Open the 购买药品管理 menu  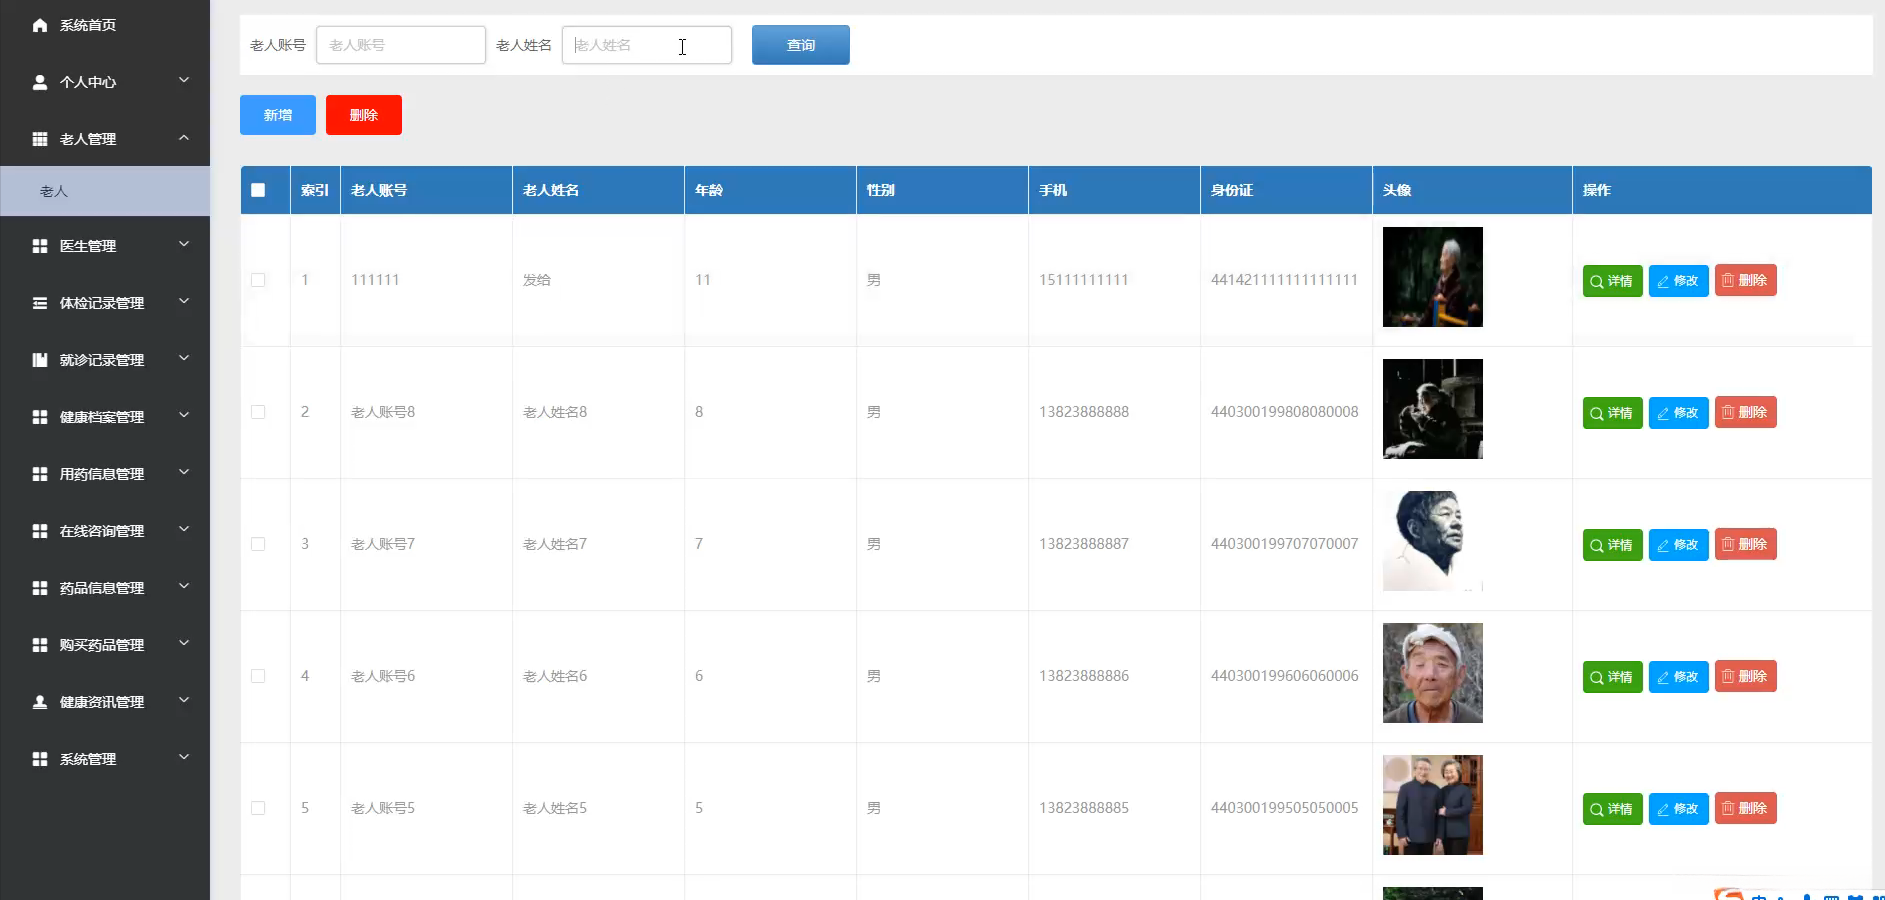click(105, 645)
